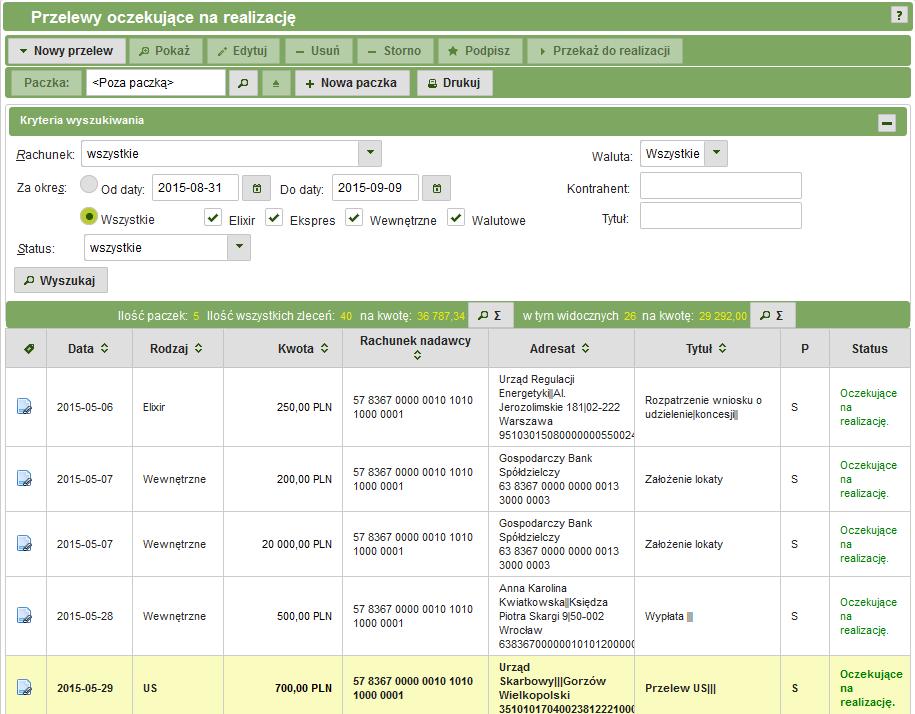The width and height of the screenshot is (915, 714).
Task: Click the Storno toolbar button
Action: pyautogui.click(x=395, y=51)
